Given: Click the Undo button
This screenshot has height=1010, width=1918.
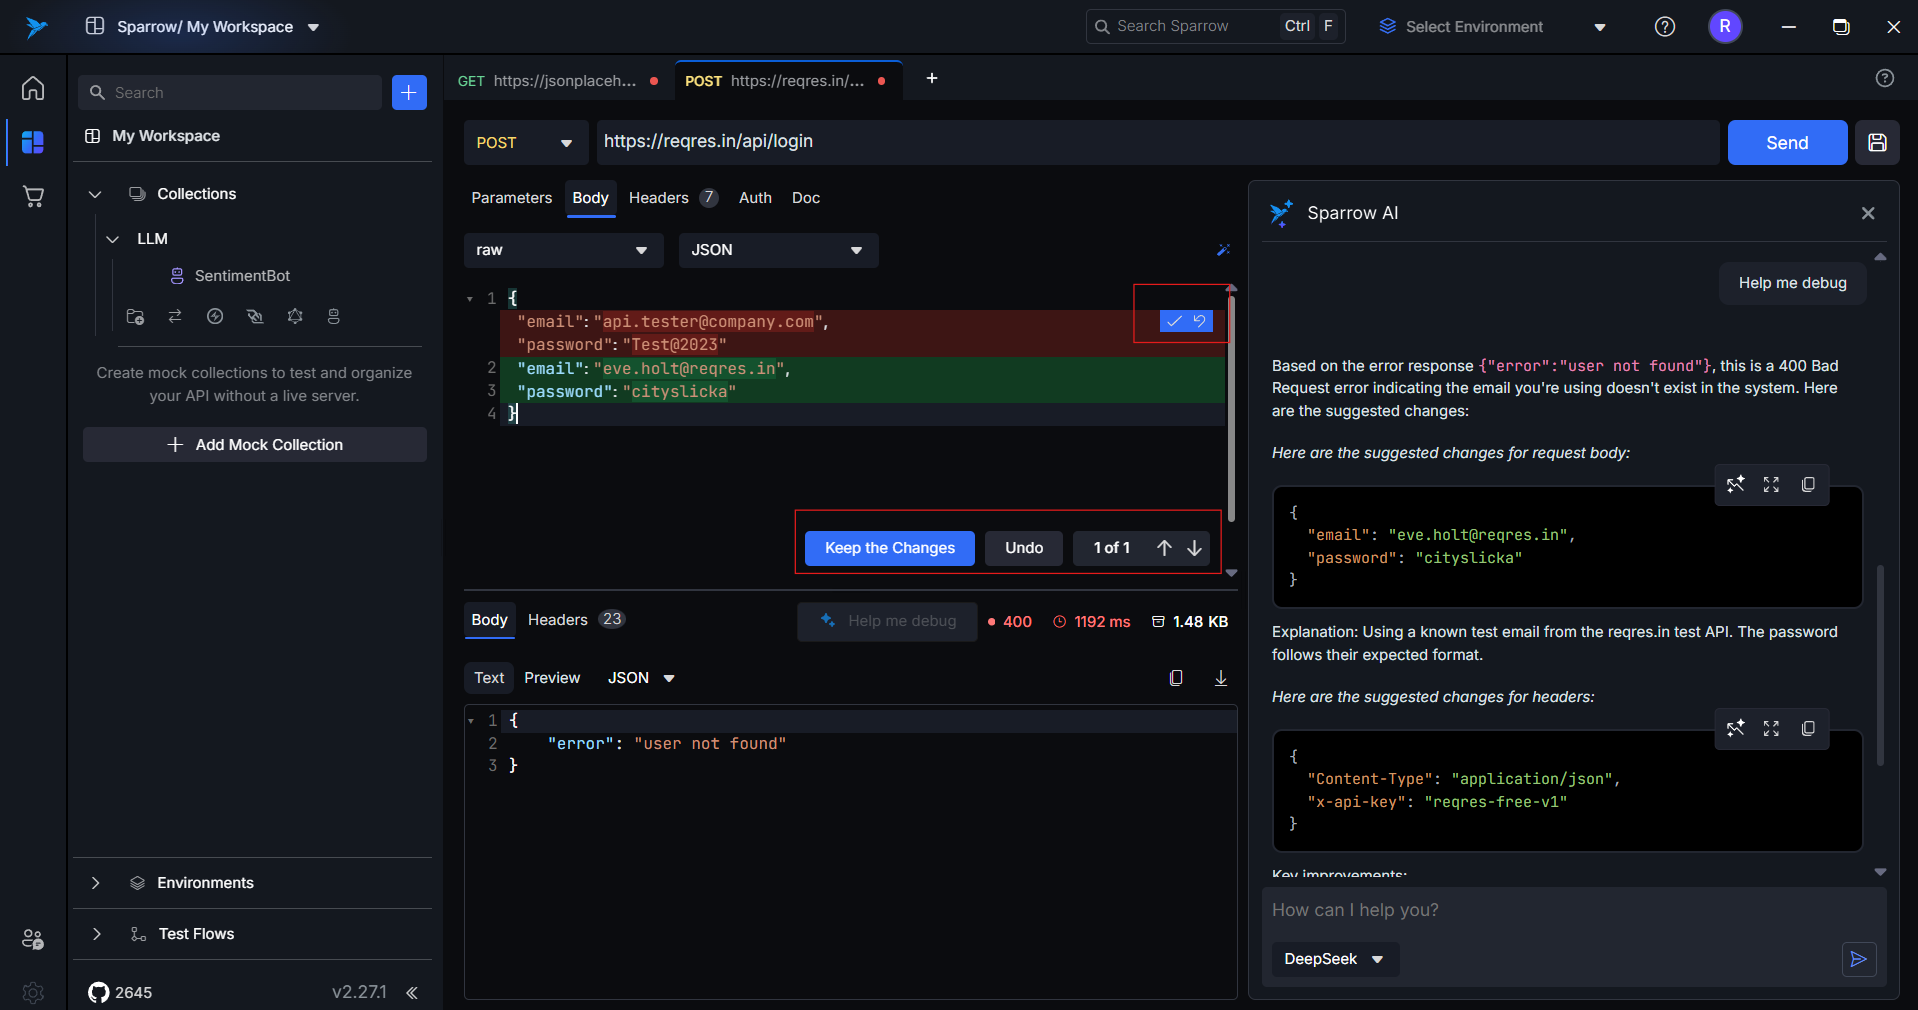Looking at the screenshot, I should [1024, 548].
